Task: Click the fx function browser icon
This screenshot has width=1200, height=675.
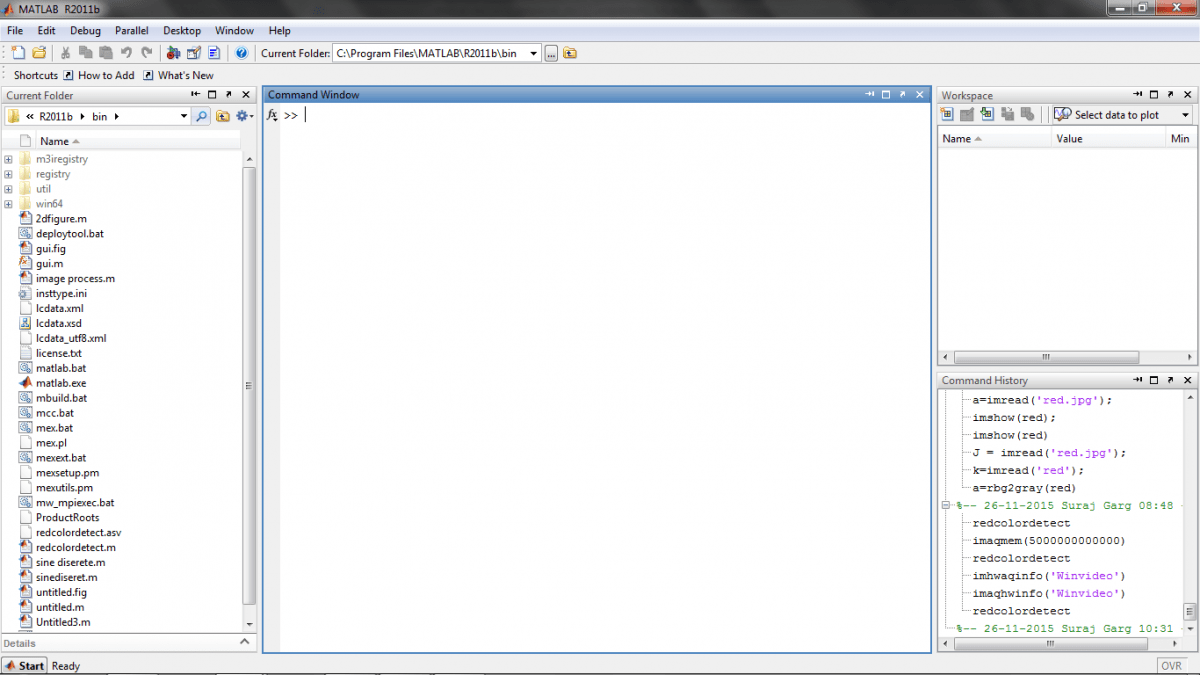Action: pyautogui.click(x=272, y=115)
